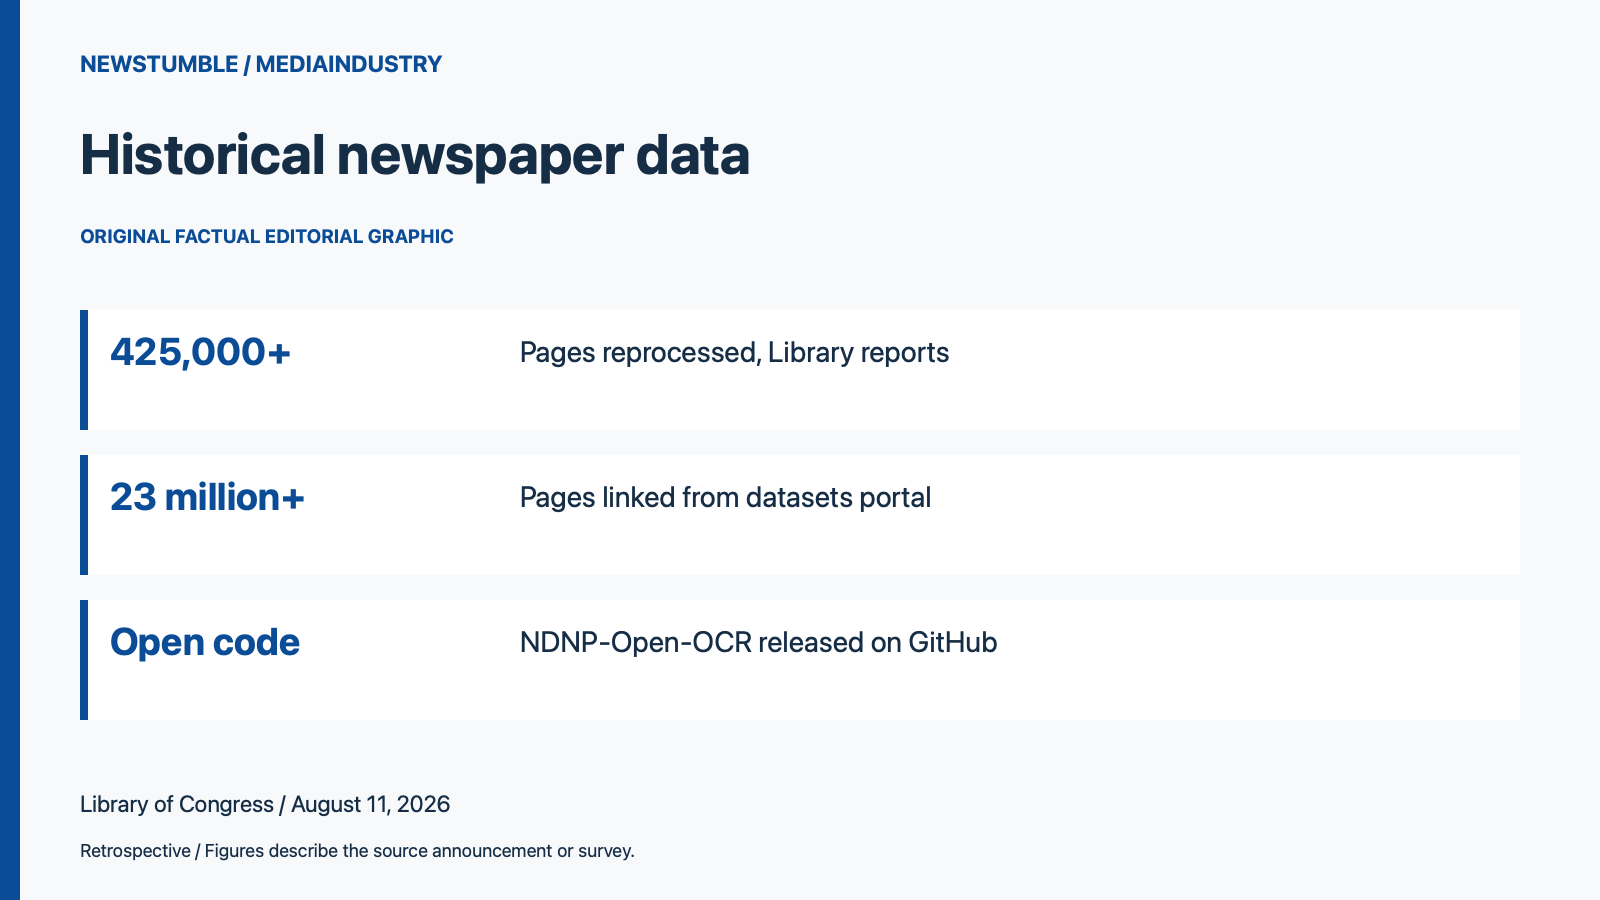
Task: Click 'Library of Congress / August 11, 2026' line
Action: pyautogui.click(x=265, y=805)
